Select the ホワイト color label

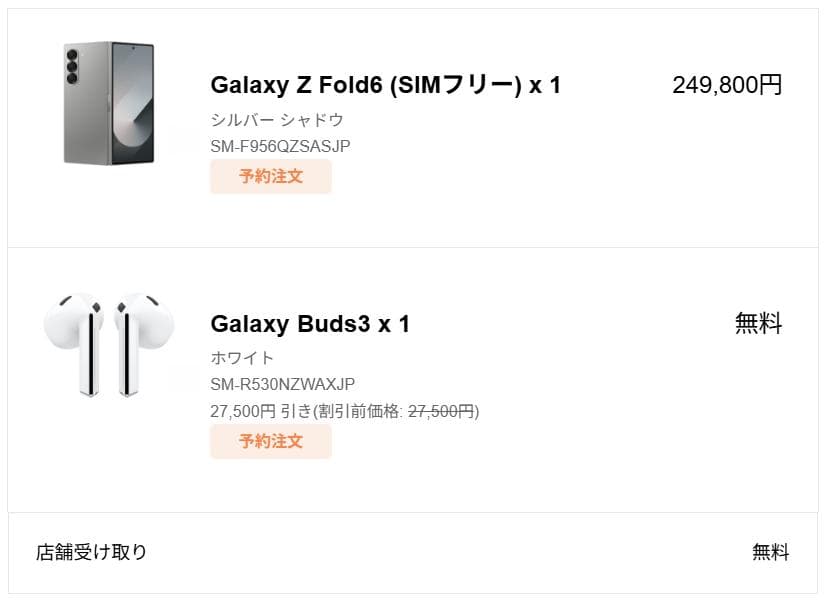click(x=242, y=358)
